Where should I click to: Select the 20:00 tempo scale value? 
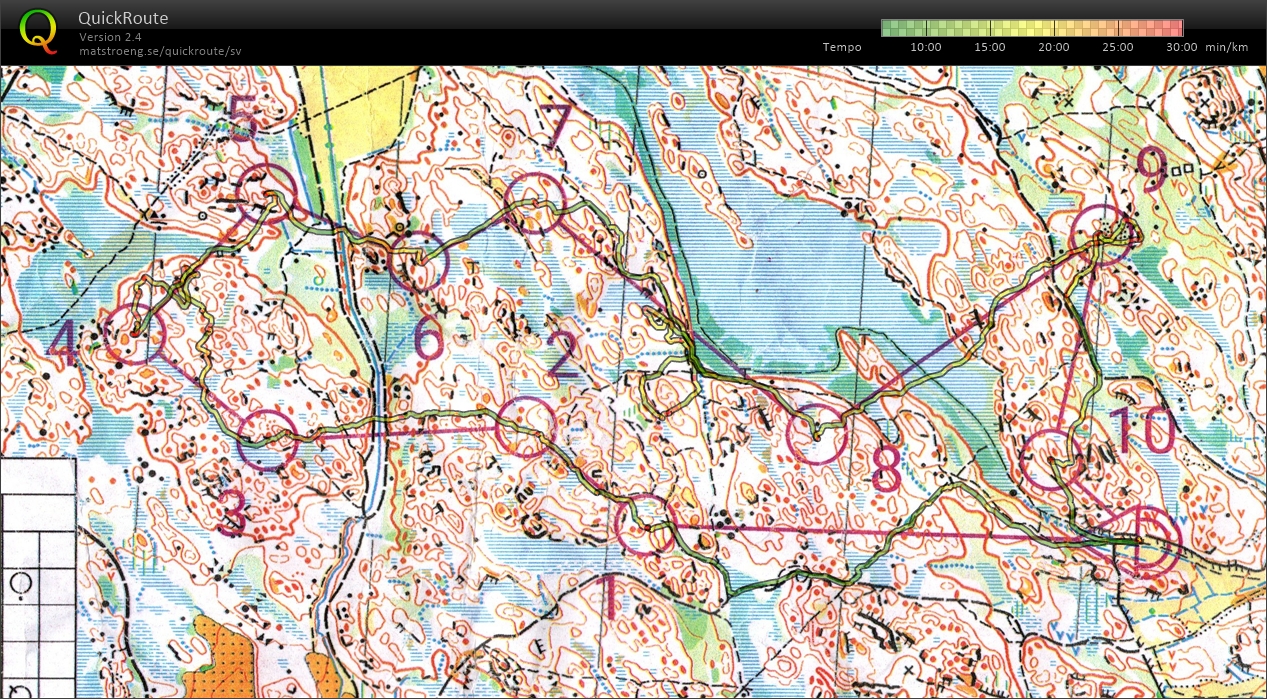pyautogui.click(x=1054, y=47)
